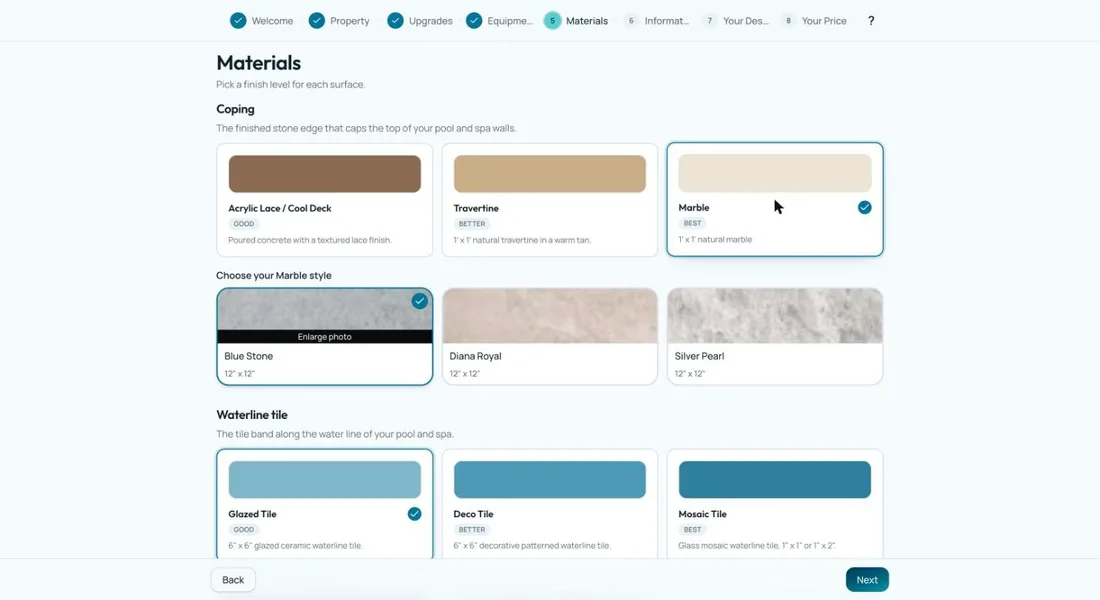The width and height of the screenshot is (1100, 600).
Task: Click the Travertine title text
Action: pos(476,208)
